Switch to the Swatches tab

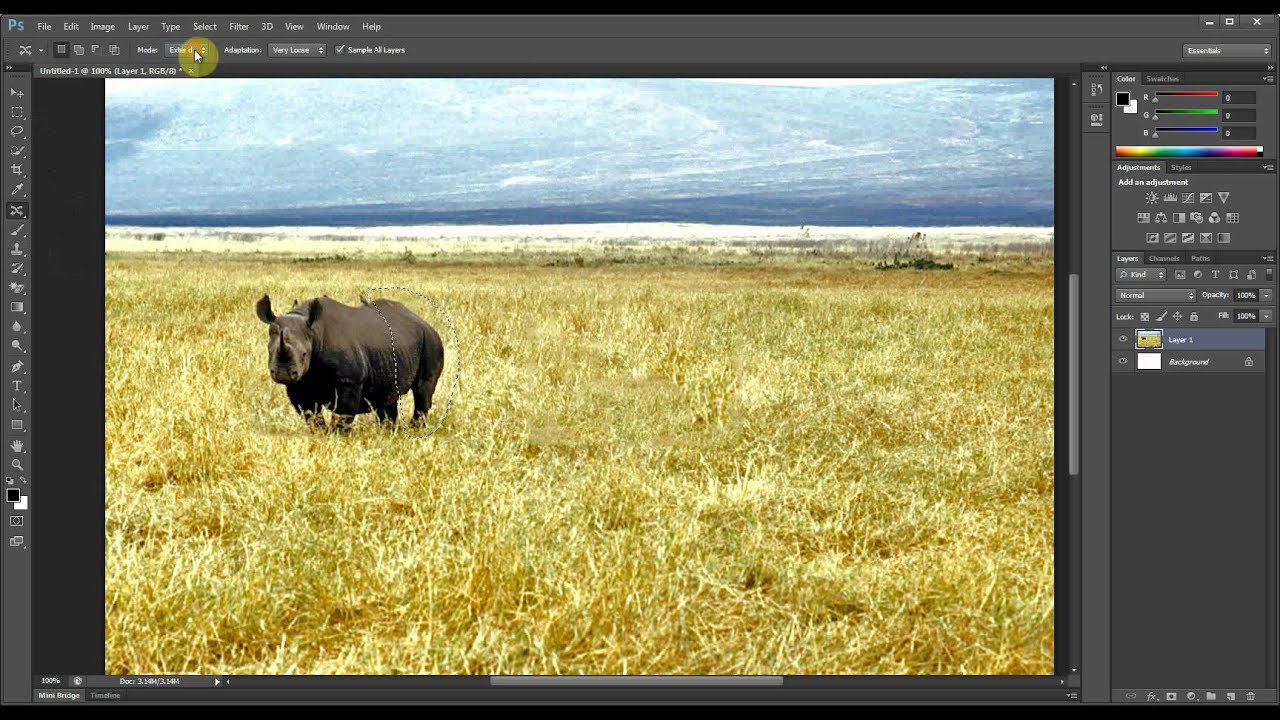(1162, 79)
